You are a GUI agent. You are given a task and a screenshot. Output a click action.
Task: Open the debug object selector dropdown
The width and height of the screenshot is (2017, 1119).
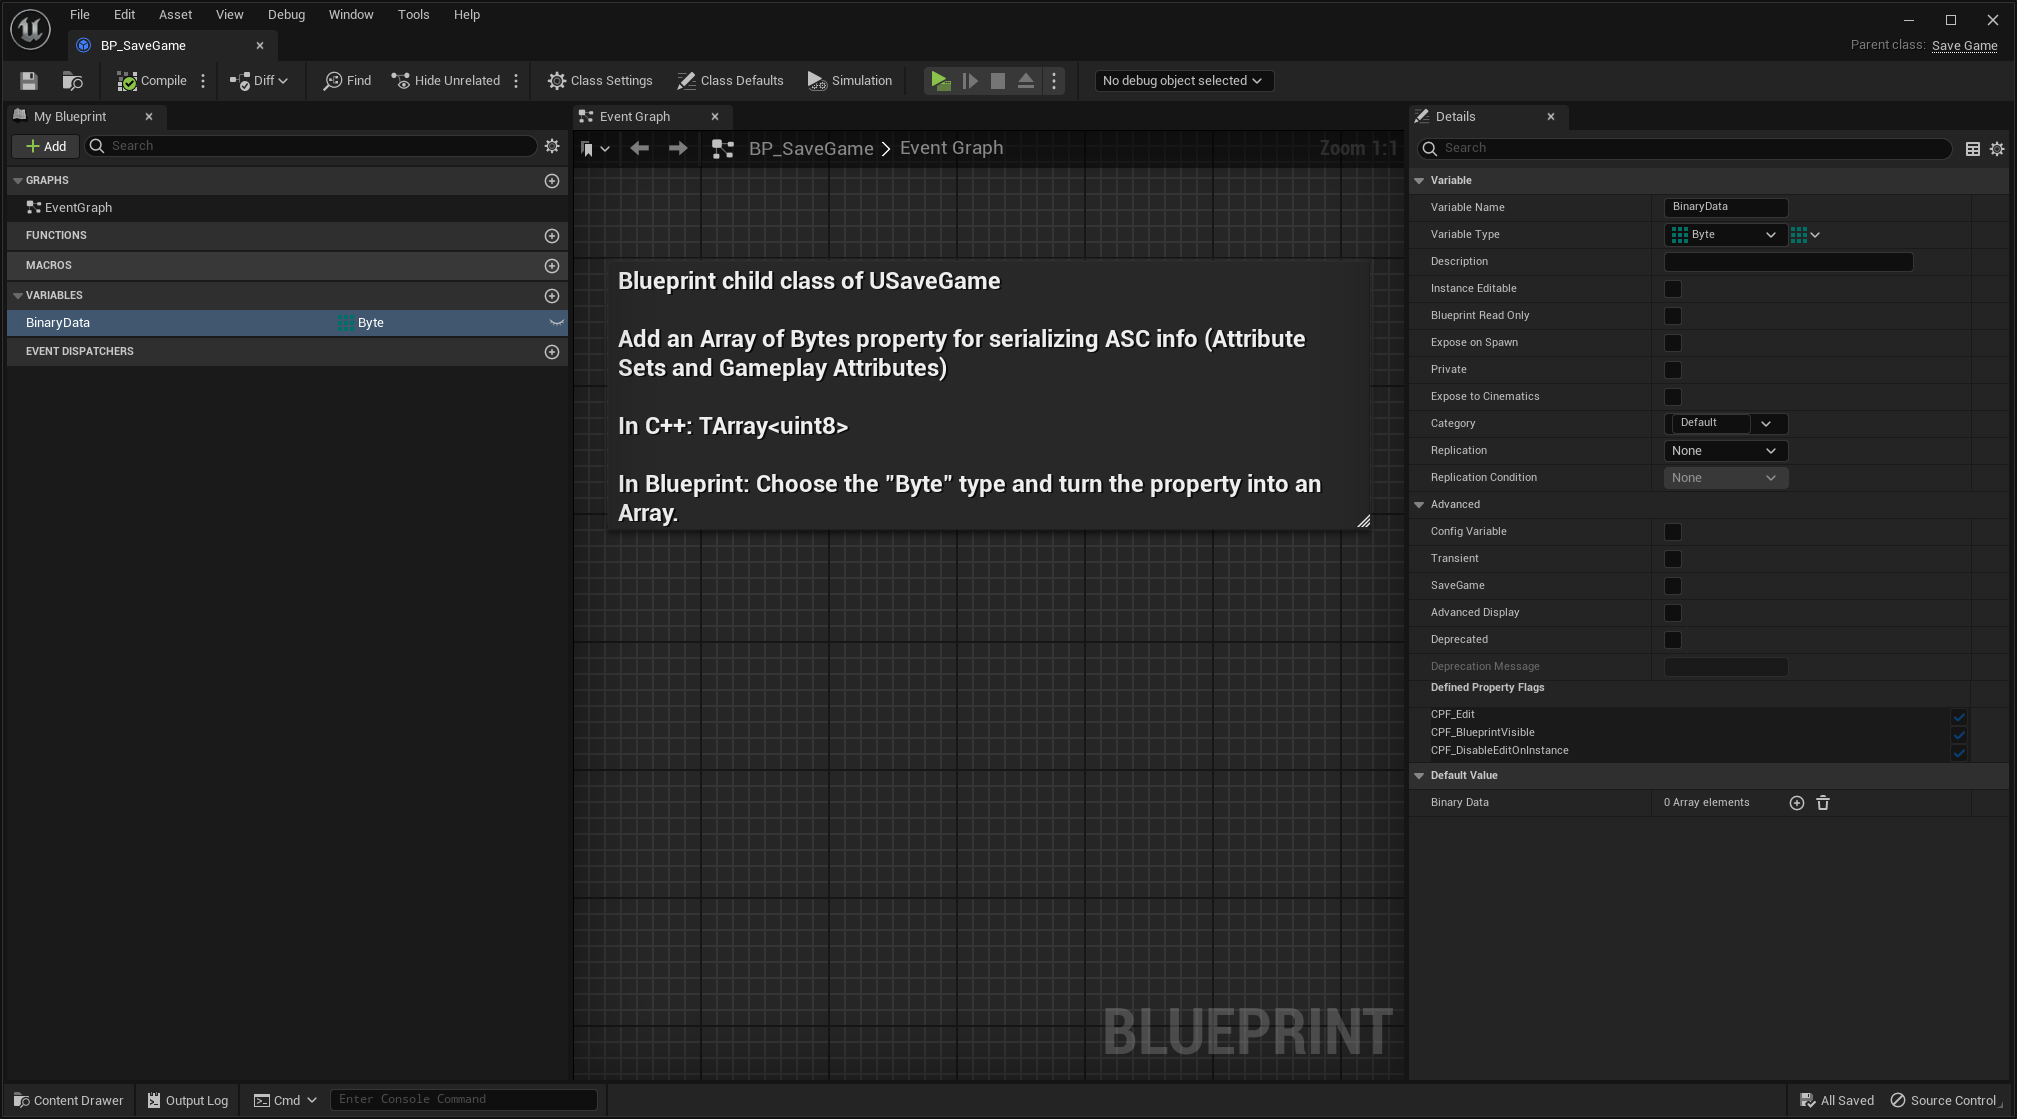[1183, 81]
